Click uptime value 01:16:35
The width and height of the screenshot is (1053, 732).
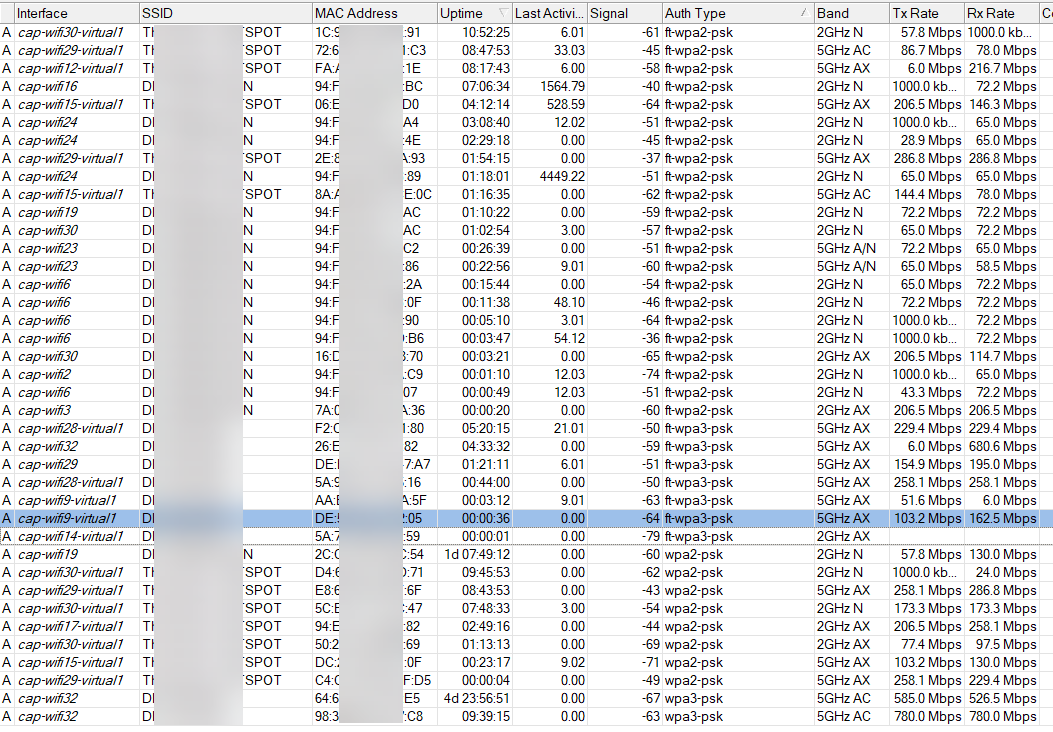[x=486, y=194]
